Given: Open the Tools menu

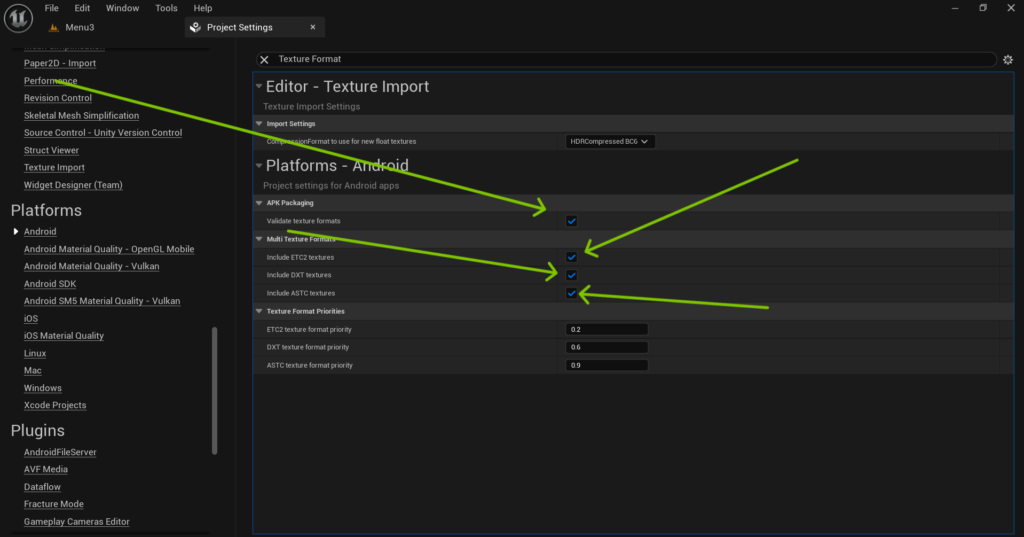Looking at the screenshot, I should click(166, 8).
